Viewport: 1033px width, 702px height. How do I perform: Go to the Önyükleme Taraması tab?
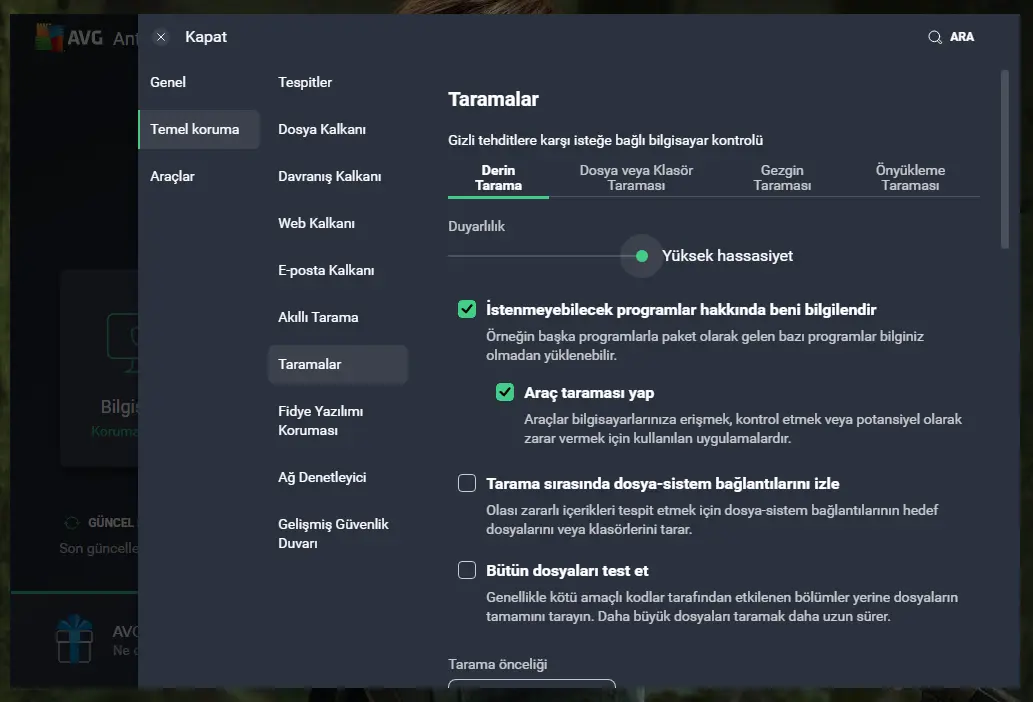tap(910, 178)
